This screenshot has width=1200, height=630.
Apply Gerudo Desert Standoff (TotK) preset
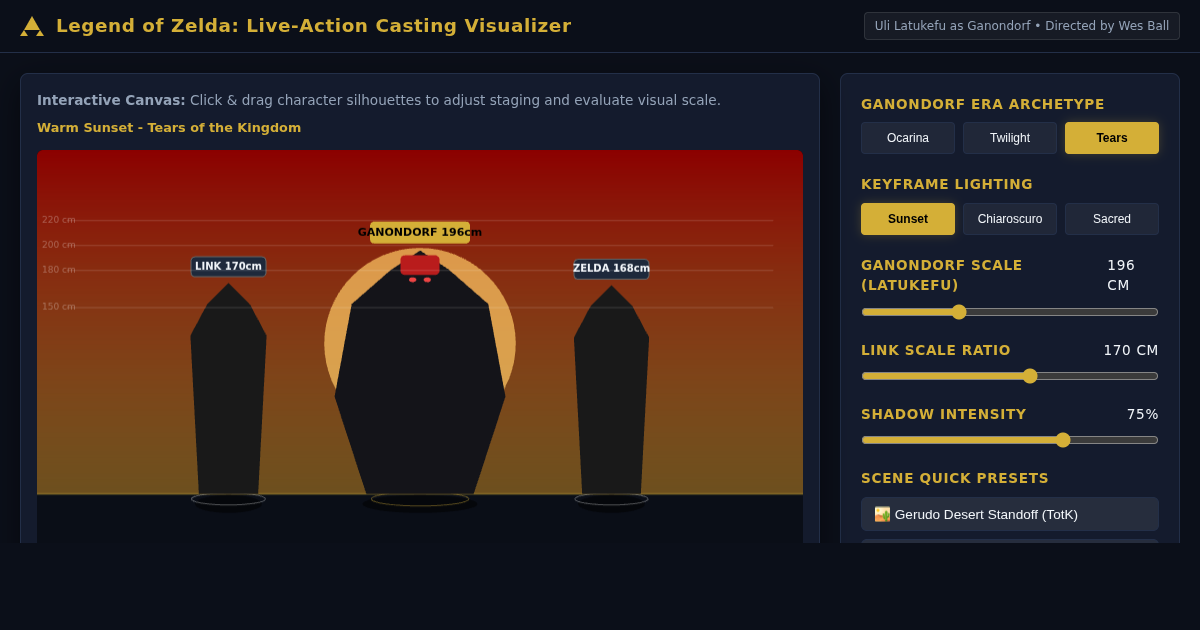(x=1010, y=514)
